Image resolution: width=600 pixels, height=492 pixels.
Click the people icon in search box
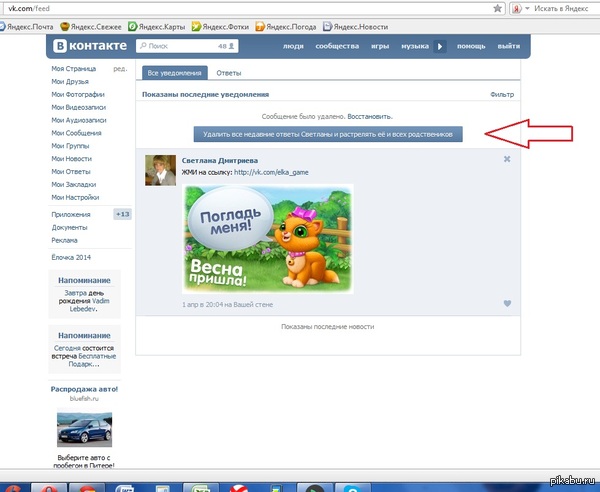[x=232, y=46]
